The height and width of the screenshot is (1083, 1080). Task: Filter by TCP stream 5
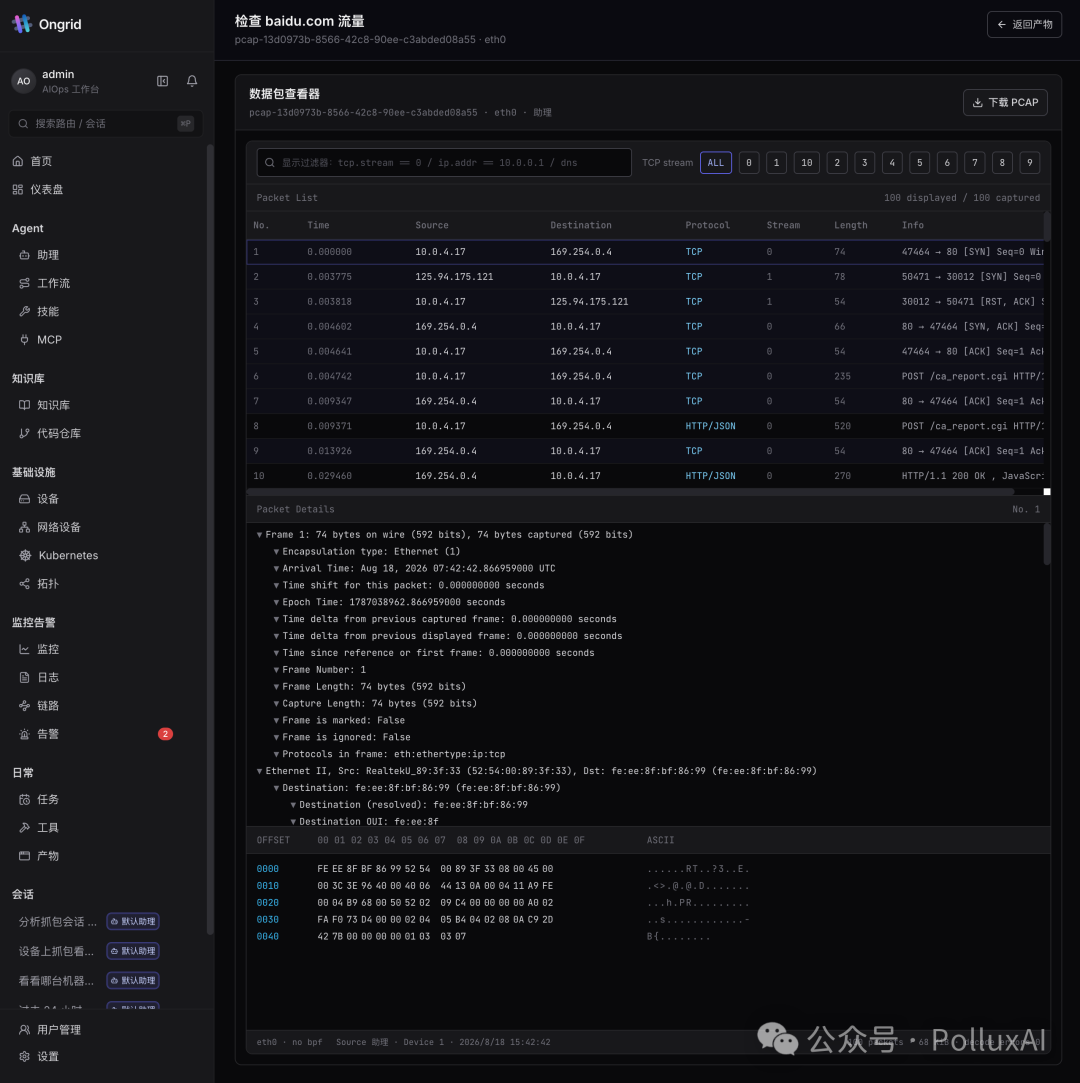[x=919, y=163]
